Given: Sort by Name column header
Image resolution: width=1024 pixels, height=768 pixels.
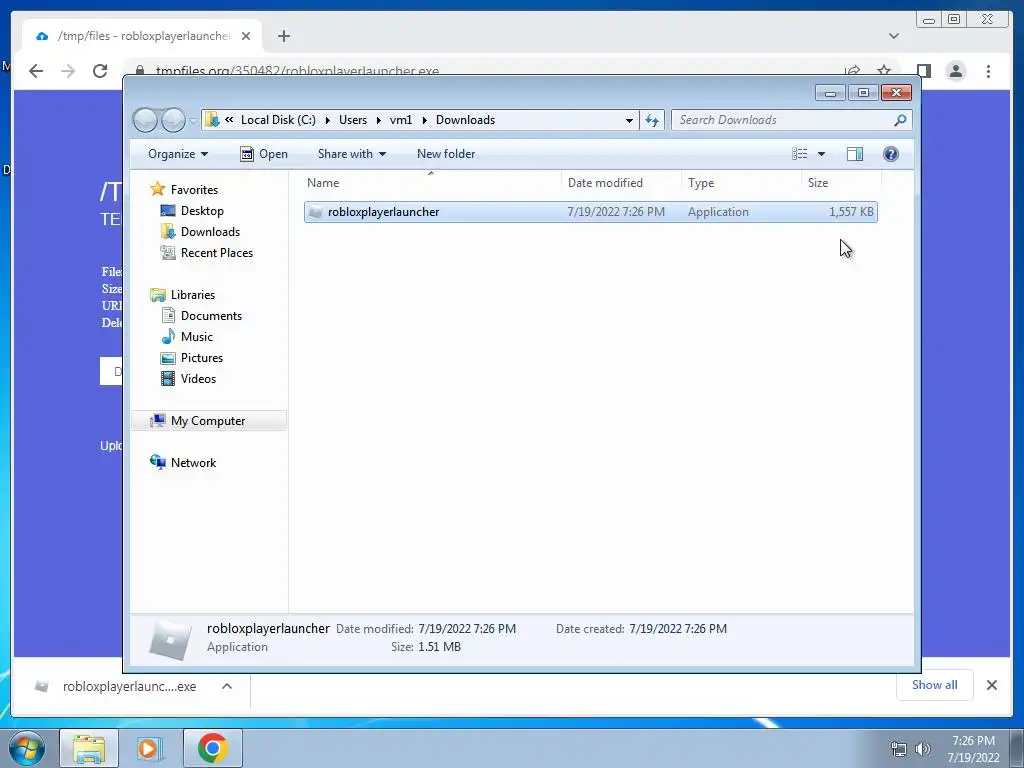Looking at the screenshot, I should [x=431, y=183].
